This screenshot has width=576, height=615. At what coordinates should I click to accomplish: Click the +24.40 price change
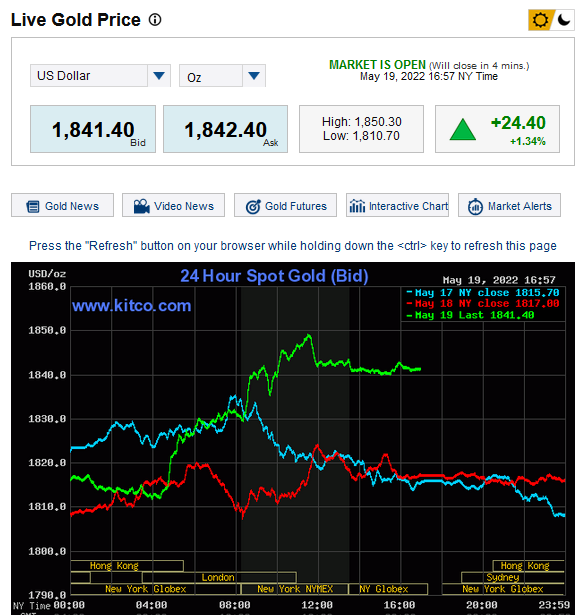pyautogui.click(x=518, y=123)
